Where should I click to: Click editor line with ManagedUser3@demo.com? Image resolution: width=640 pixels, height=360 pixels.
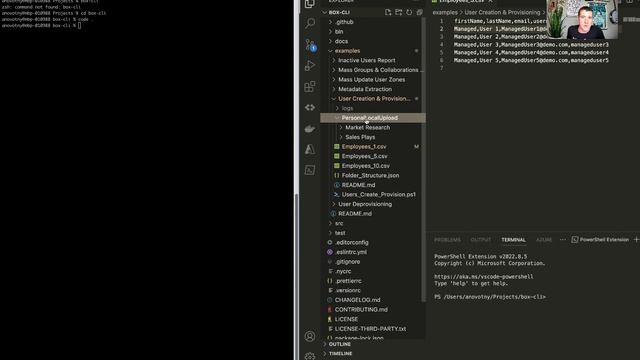click(x=531, y=44)
